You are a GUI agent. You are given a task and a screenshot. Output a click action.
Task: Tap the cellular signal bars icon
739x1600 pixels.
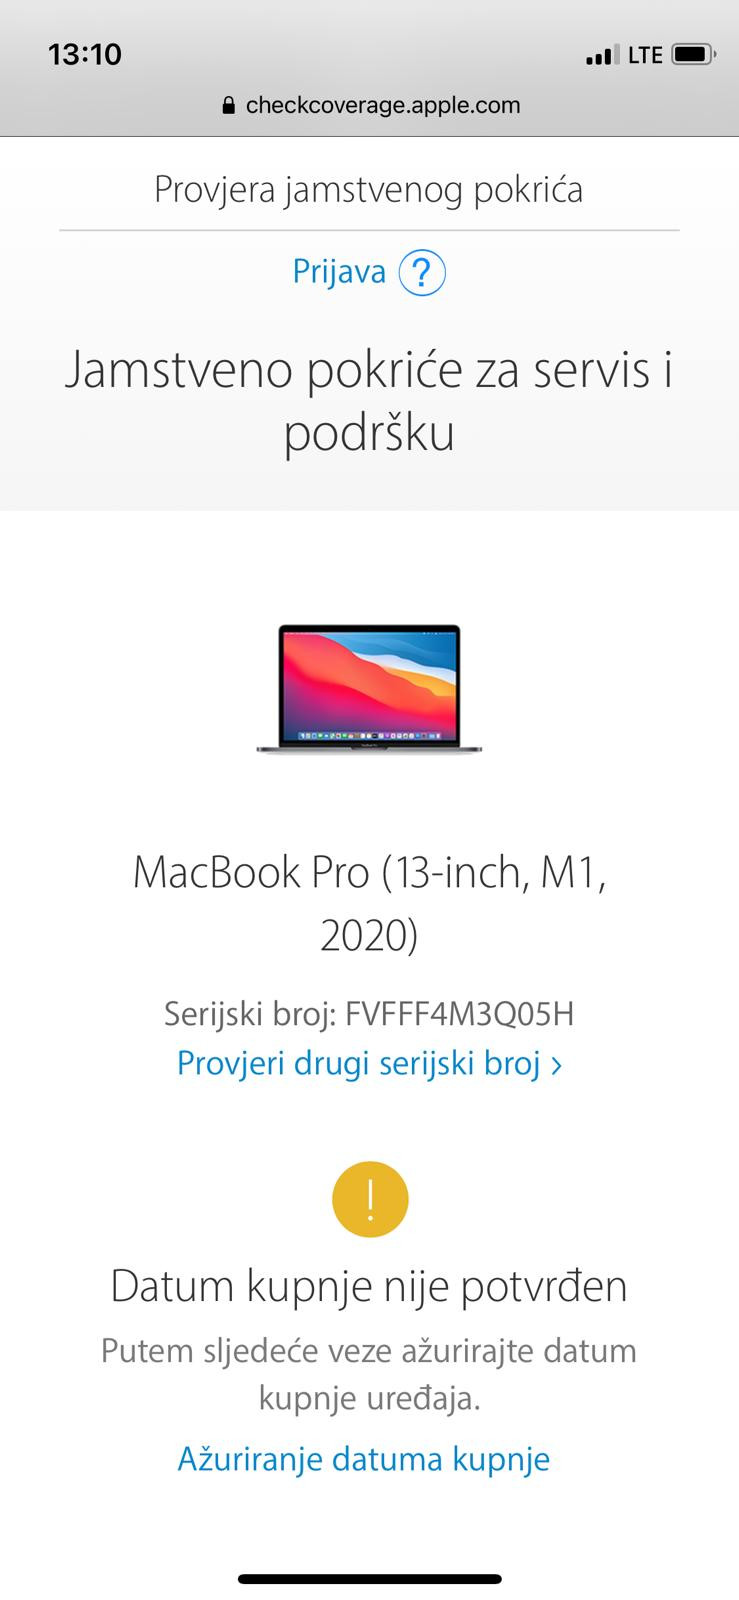pos(602,55)
